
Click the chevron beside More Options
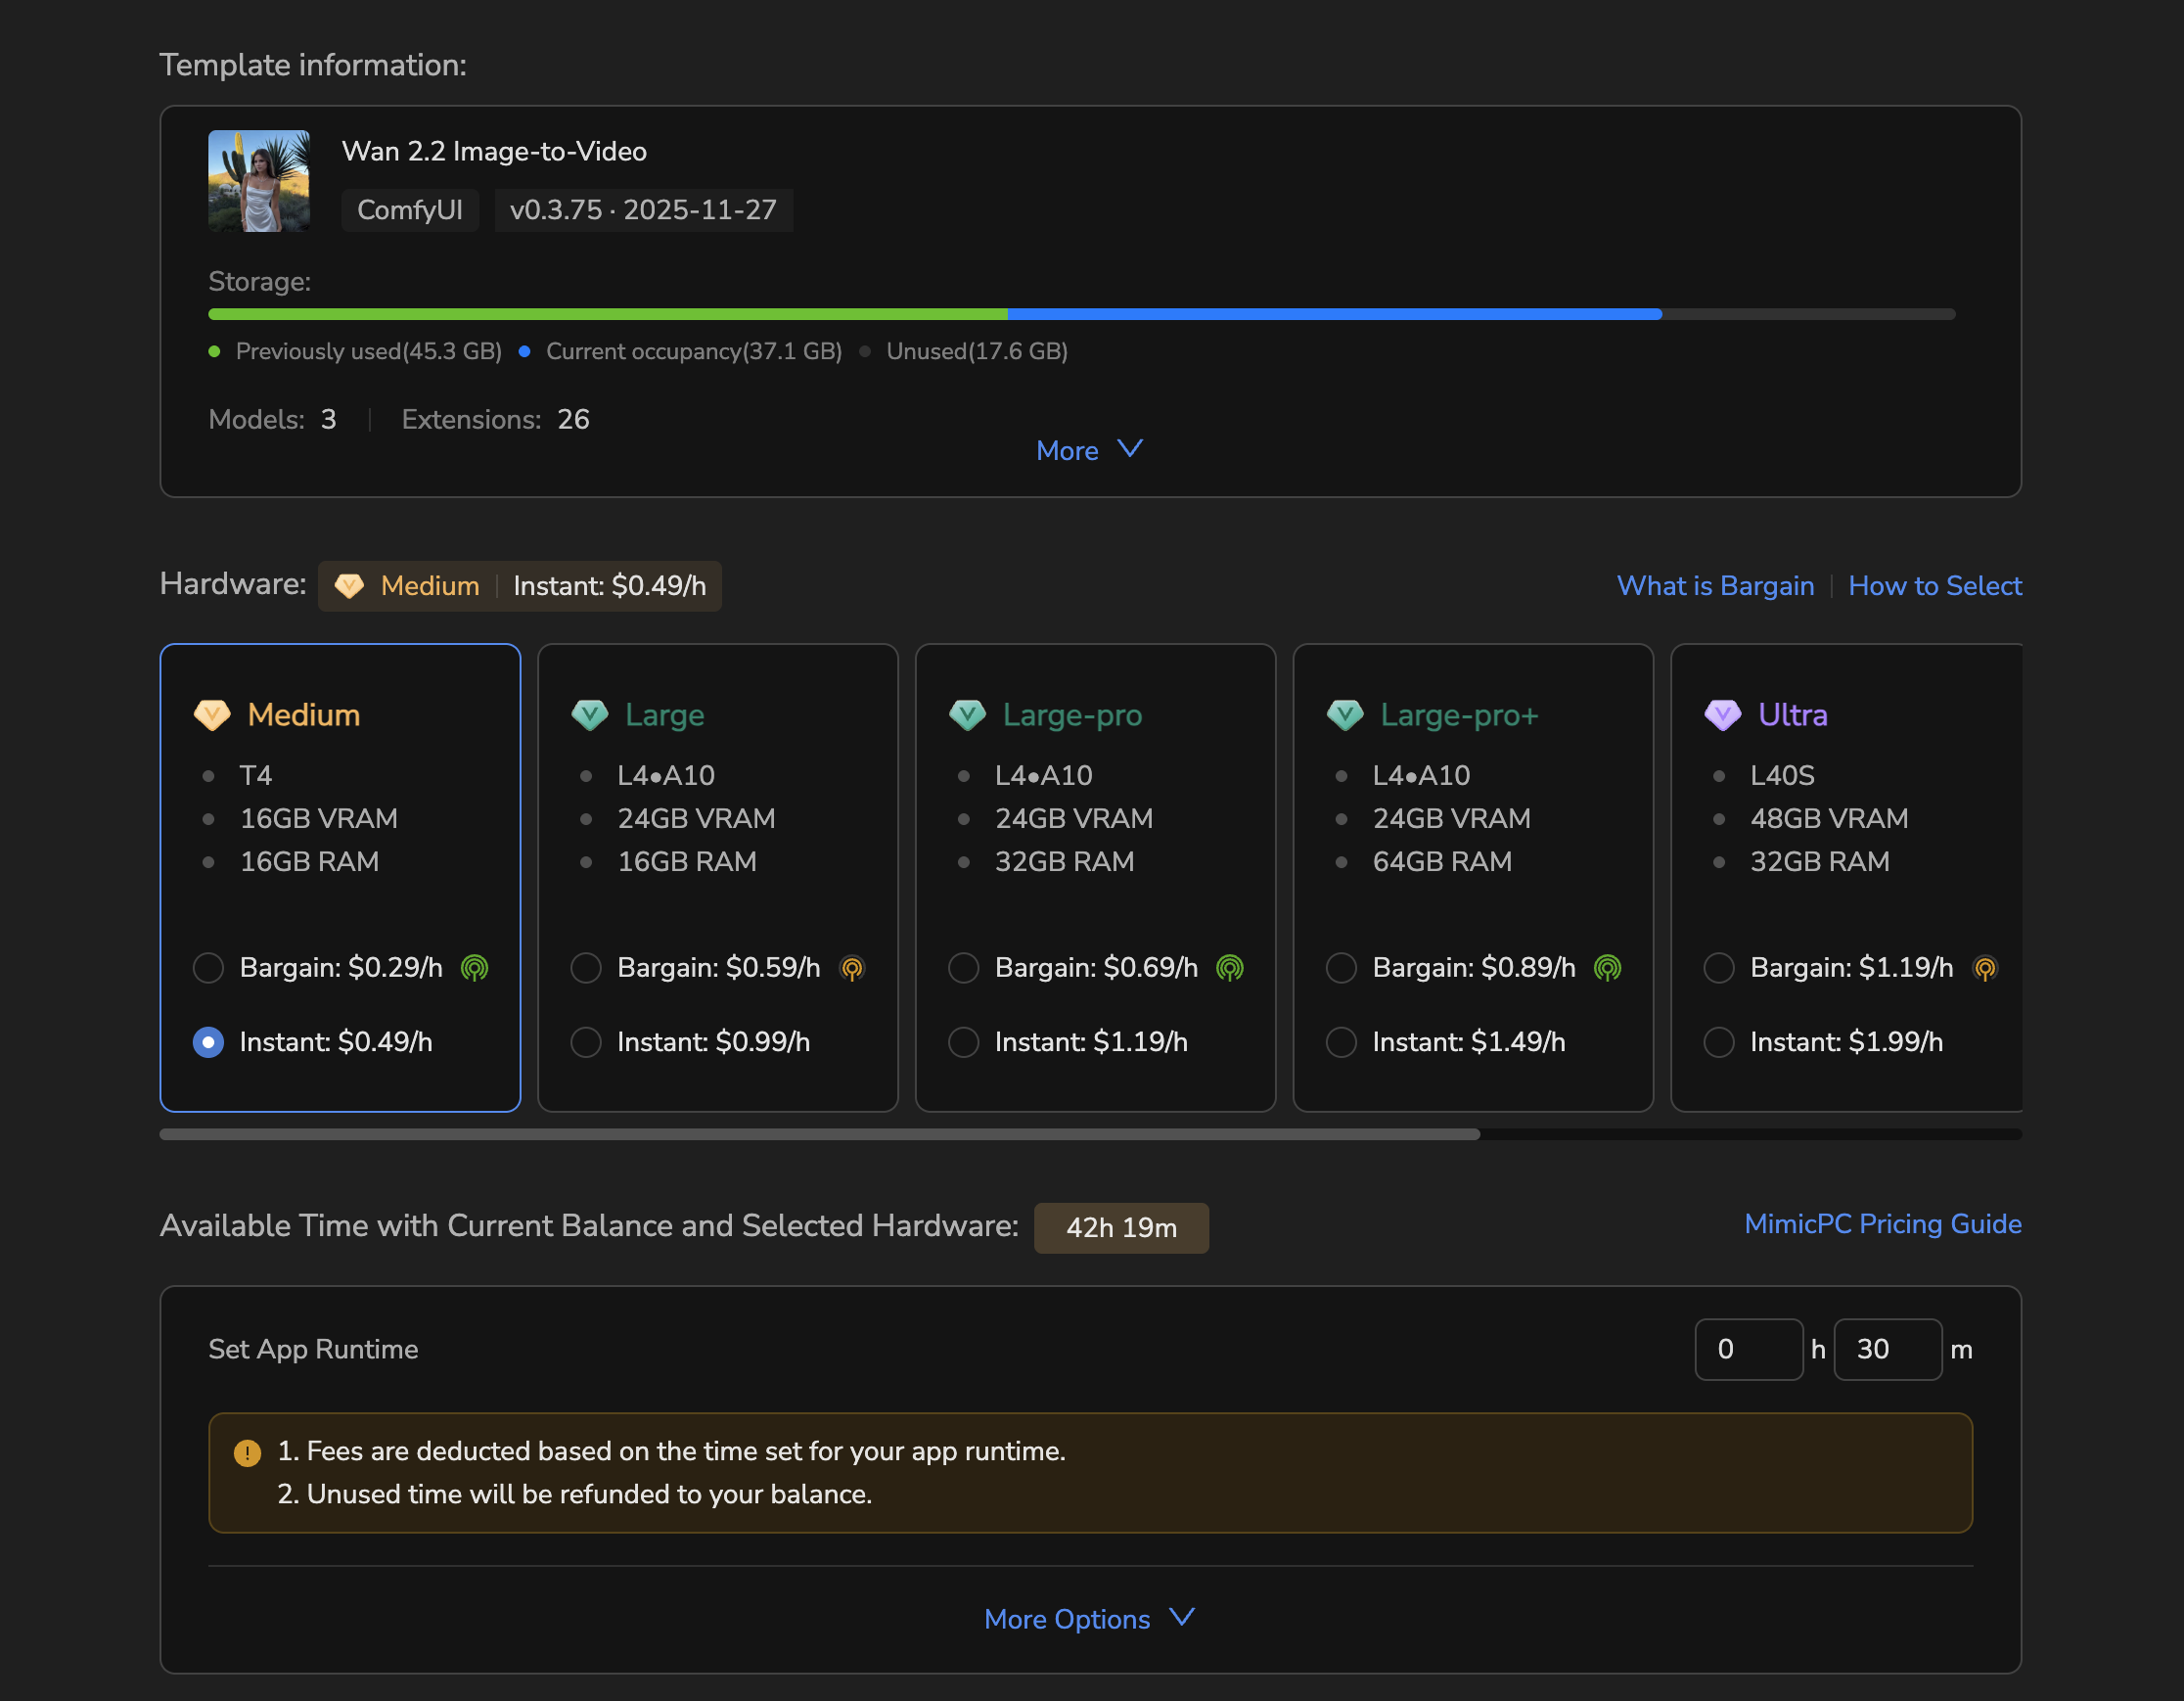(x=1182, y=1617)
